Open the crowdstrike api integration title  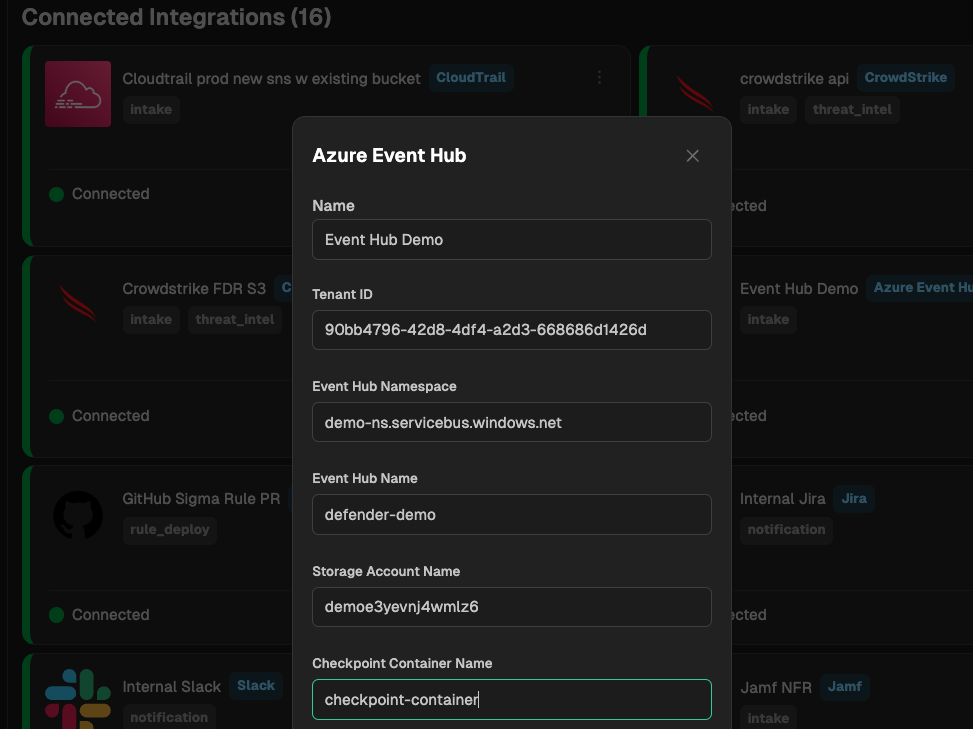point(794,79)
